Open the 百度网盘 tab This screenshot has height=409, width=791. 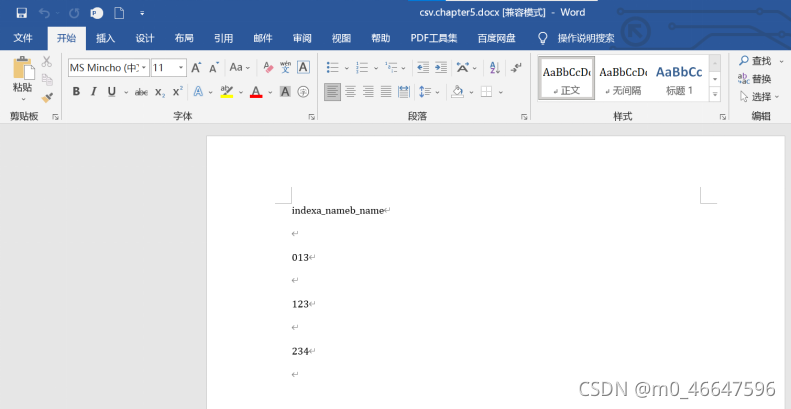(497, 38)
